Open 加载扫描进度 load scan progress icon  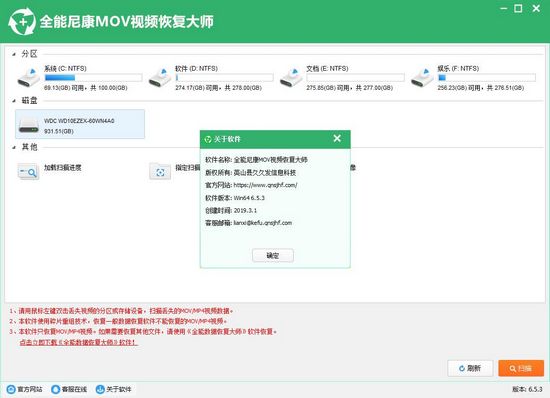point(28,172)
